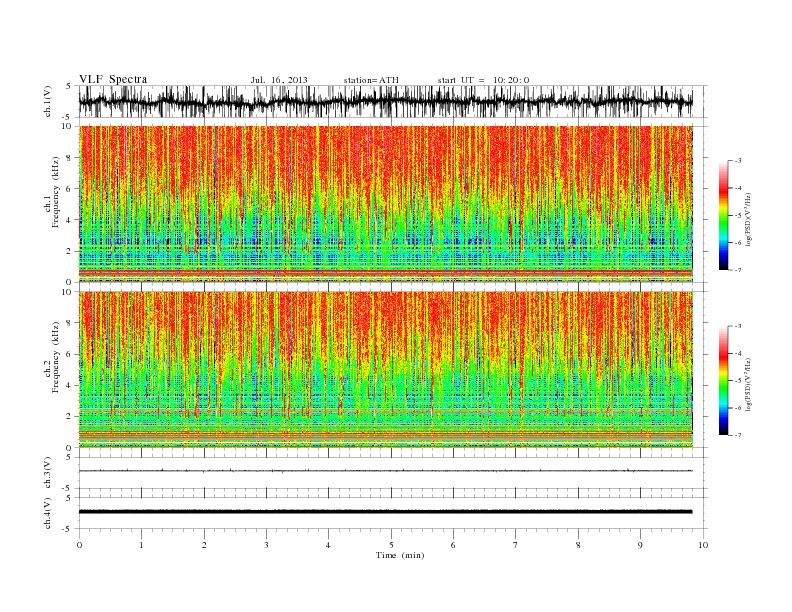Click the "-7" label on ch.2 color scale
The height and width of the screenshot is (612, 792).
point(738,435)
